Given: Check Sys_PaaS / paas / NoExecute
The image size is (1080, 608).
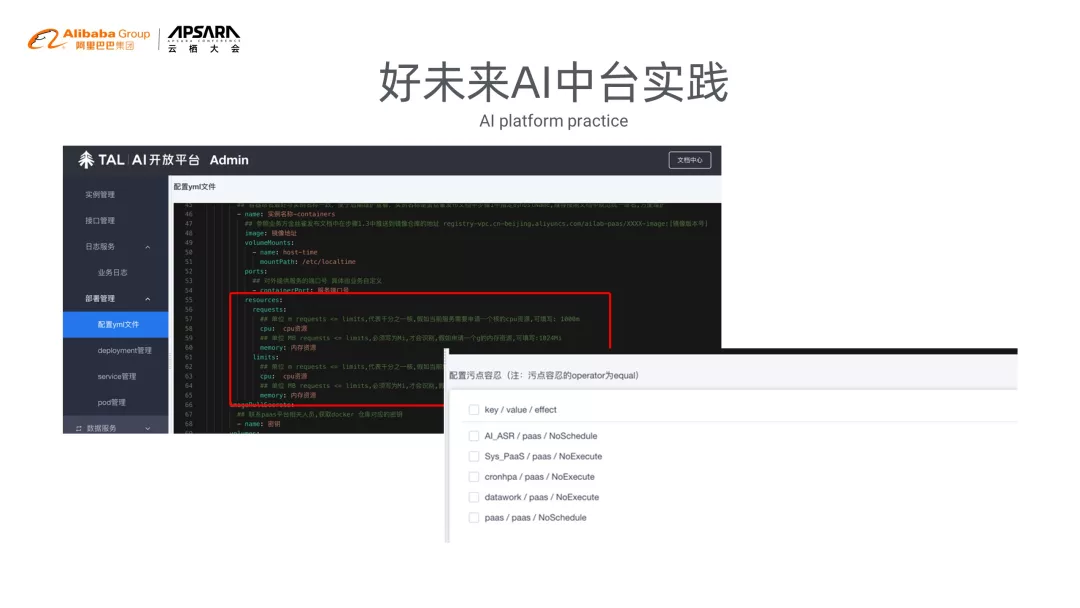Looking at the screenshot, I should tap(474, 457).
